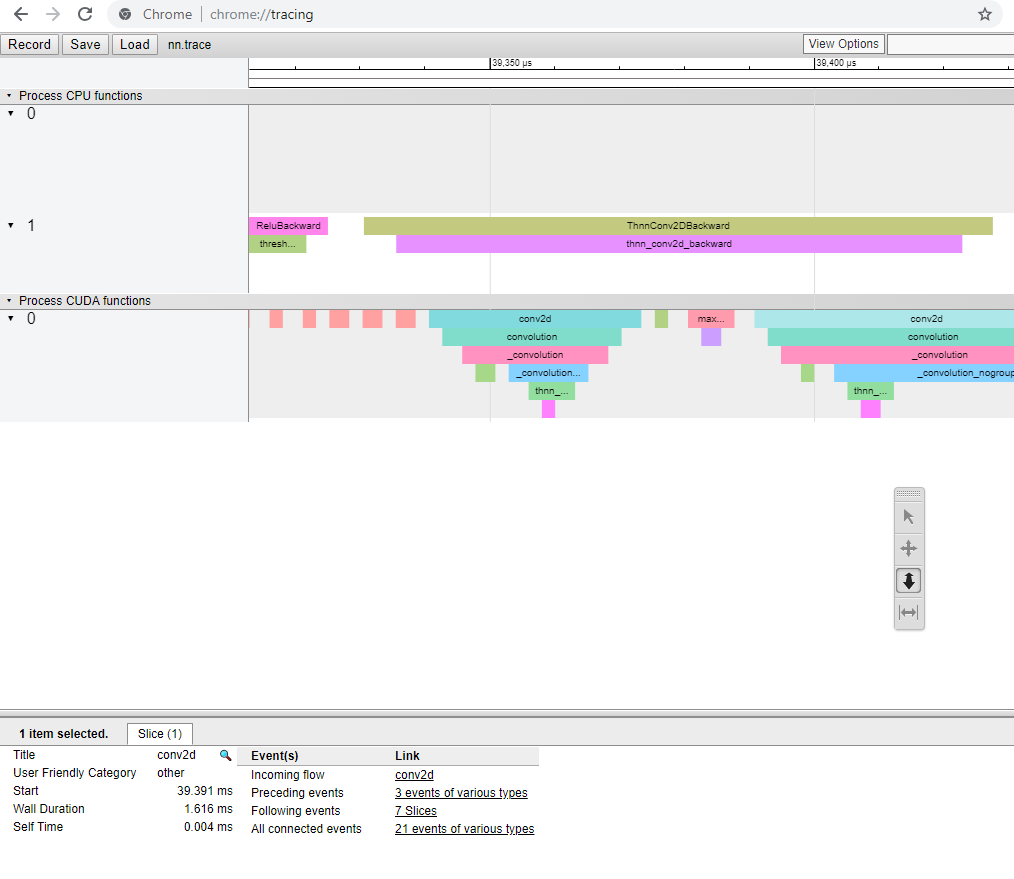Select the ReluBackward slice in timeline
Viewport: 1014px width, 879px height.
(x=288, y=226)
